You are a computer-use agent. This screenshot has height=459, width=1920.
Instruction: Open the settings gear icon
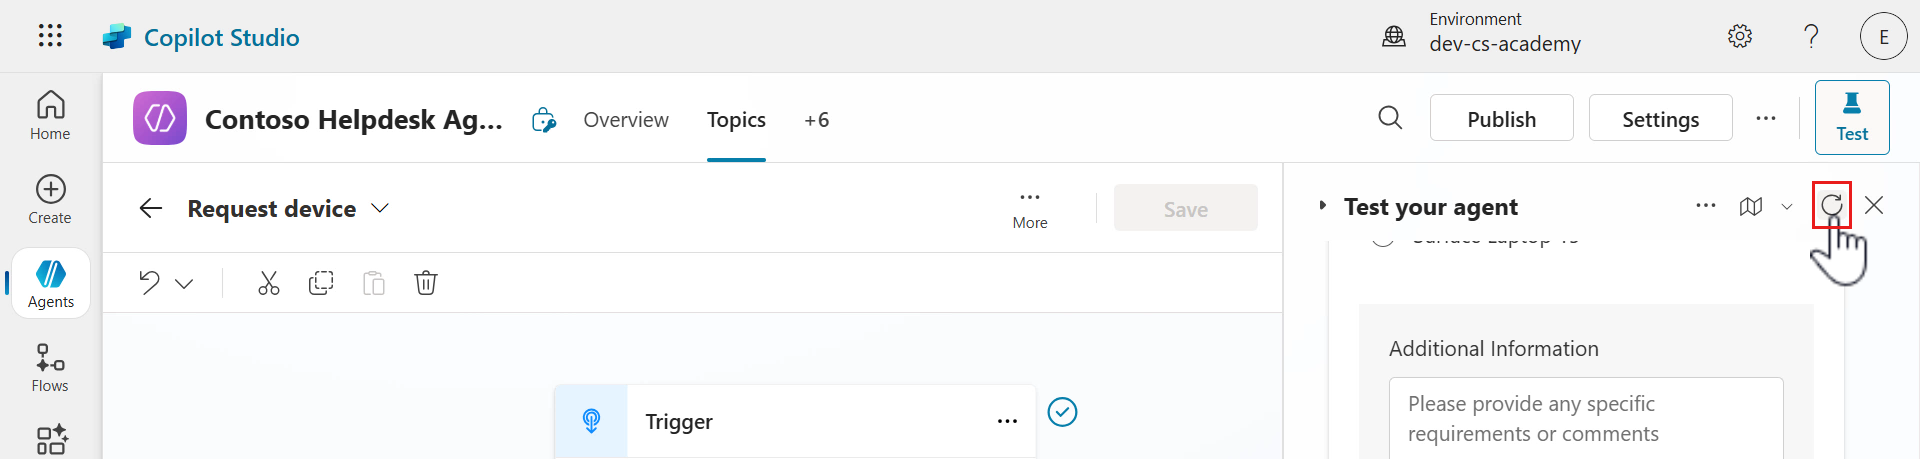1740,37
